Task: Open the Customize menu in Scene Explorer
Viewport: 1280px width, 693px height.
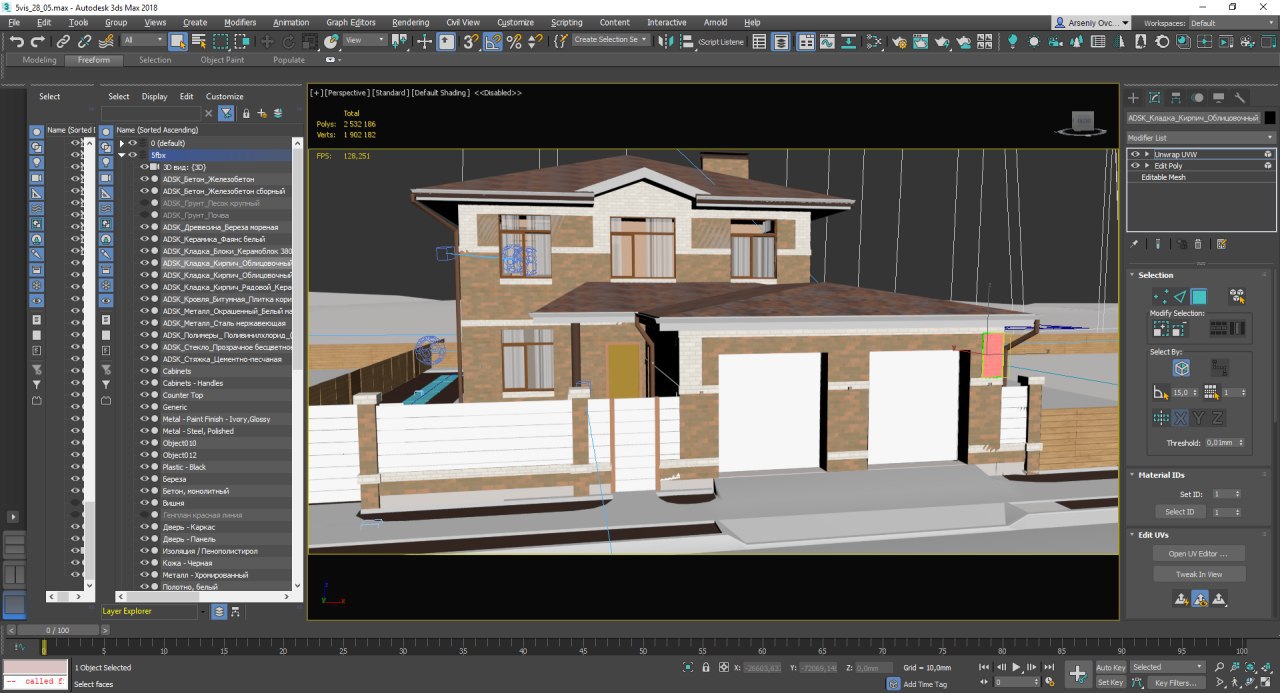Action: tap(224, 97)
